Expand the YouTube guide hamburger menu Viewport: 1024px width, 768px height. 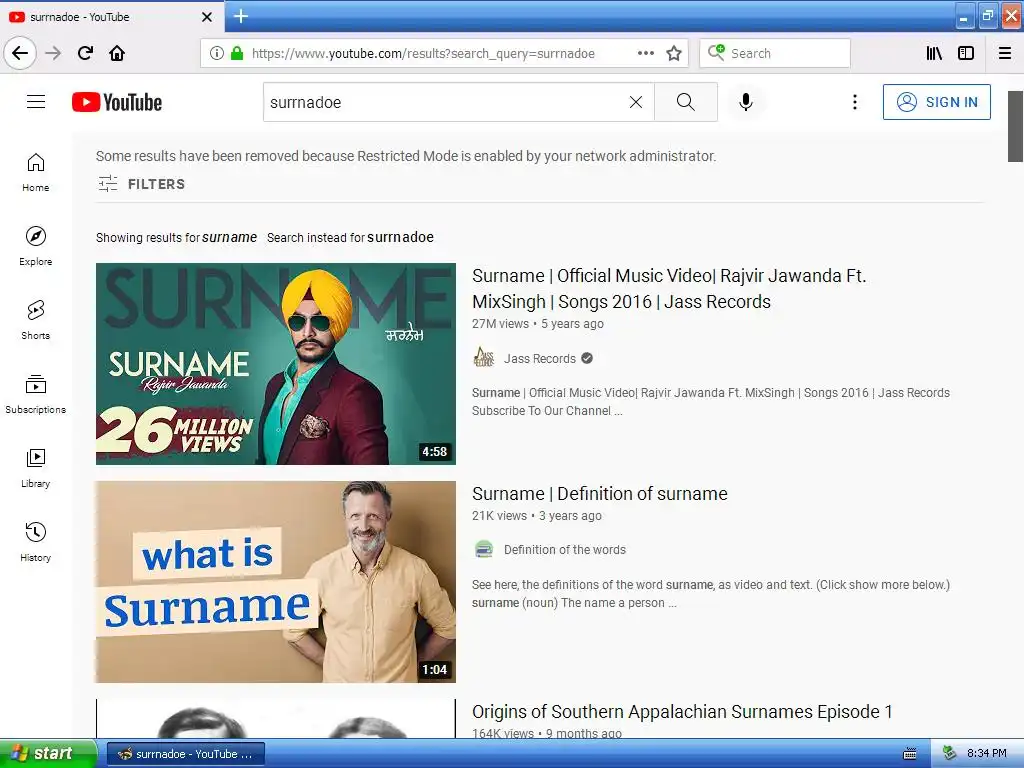(x=36, y=102)
